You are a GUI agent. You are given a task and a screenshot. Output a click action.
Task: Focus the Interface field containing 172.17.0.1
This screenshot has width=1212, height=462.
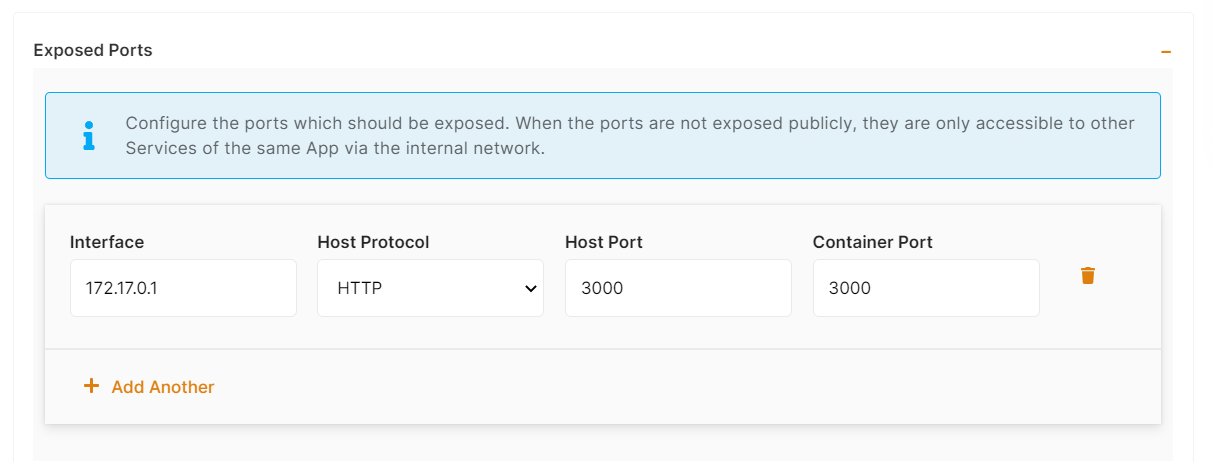point(183,288)
